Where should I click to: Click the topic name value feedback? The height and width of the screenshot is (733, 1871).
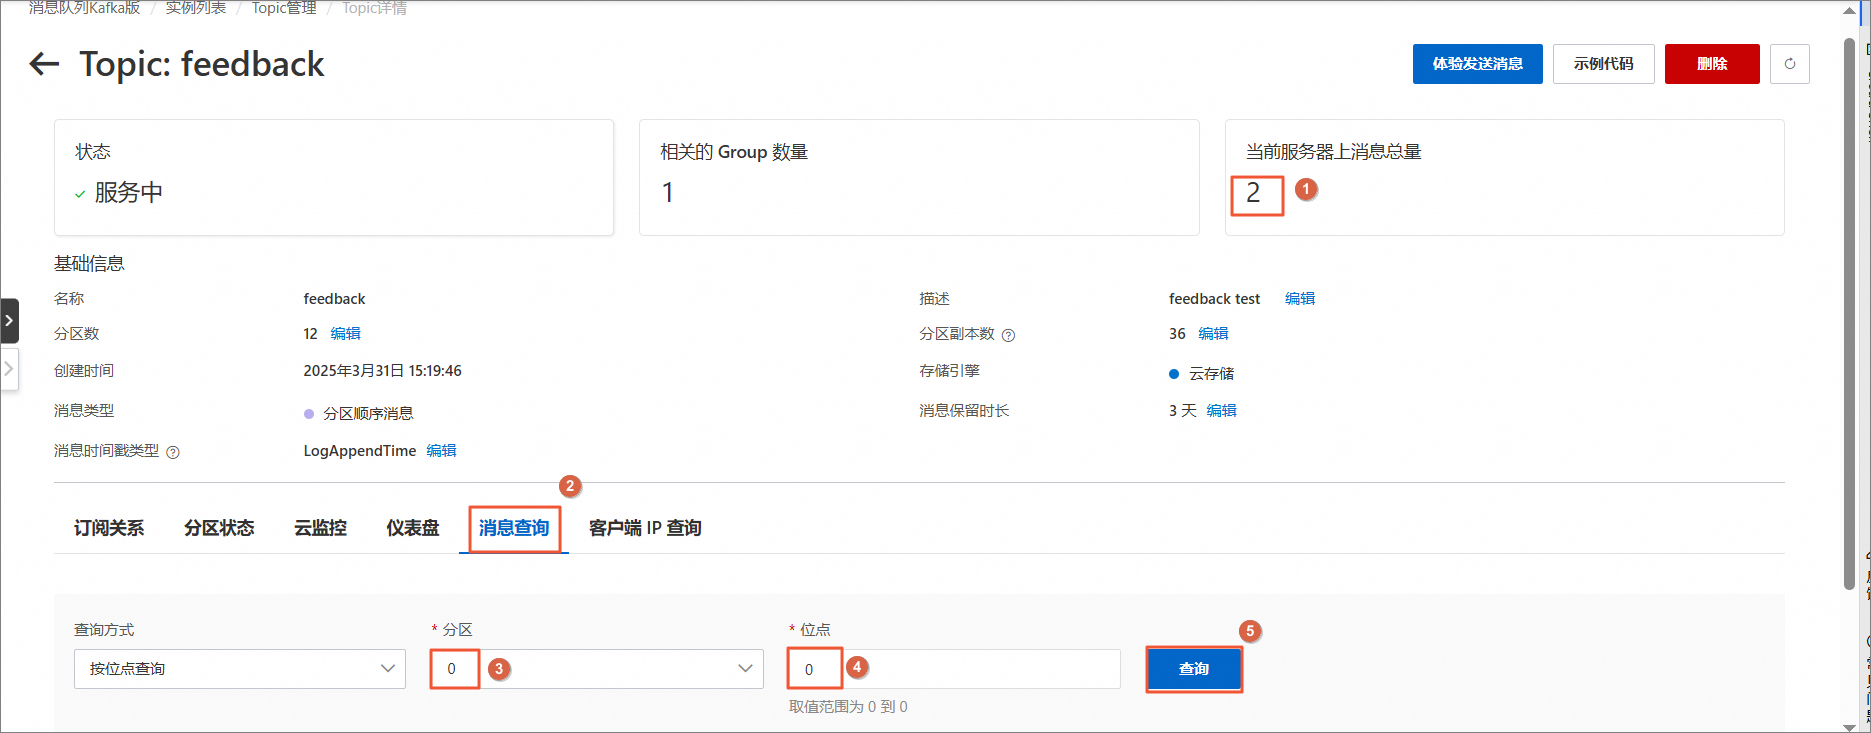334,299
